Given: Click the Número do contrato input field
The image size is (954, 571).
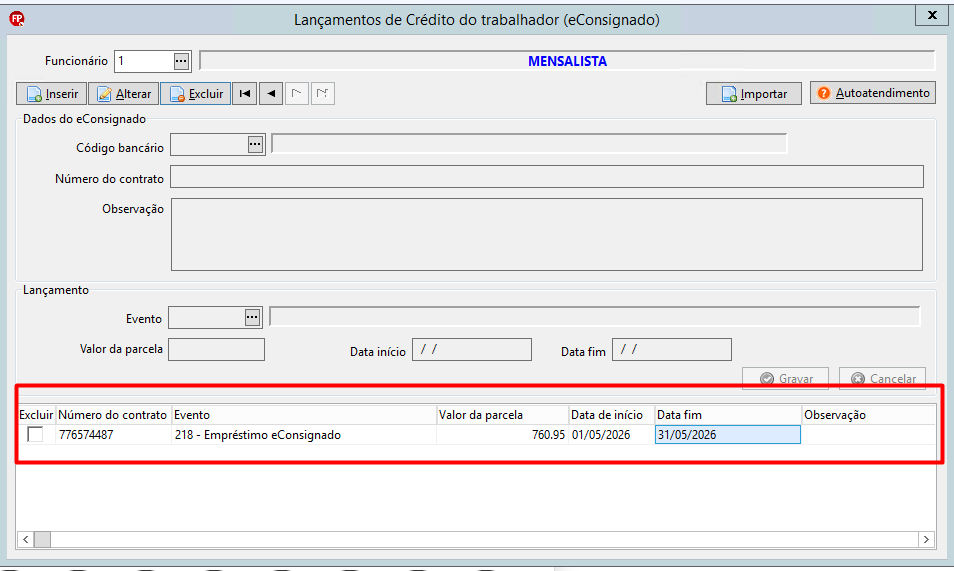Looking at the screenshot, I should tap(546, 177).
